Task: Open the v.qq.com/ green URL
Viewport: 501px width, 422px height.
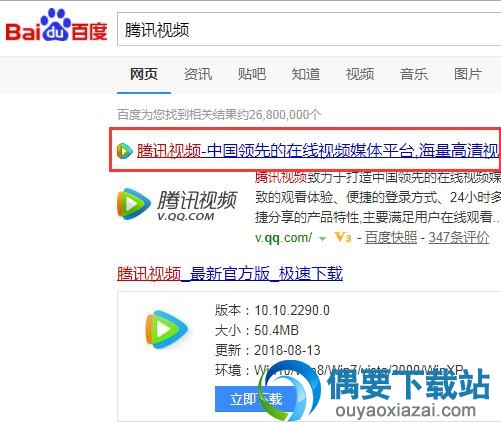Action: (x=283, y=238)
